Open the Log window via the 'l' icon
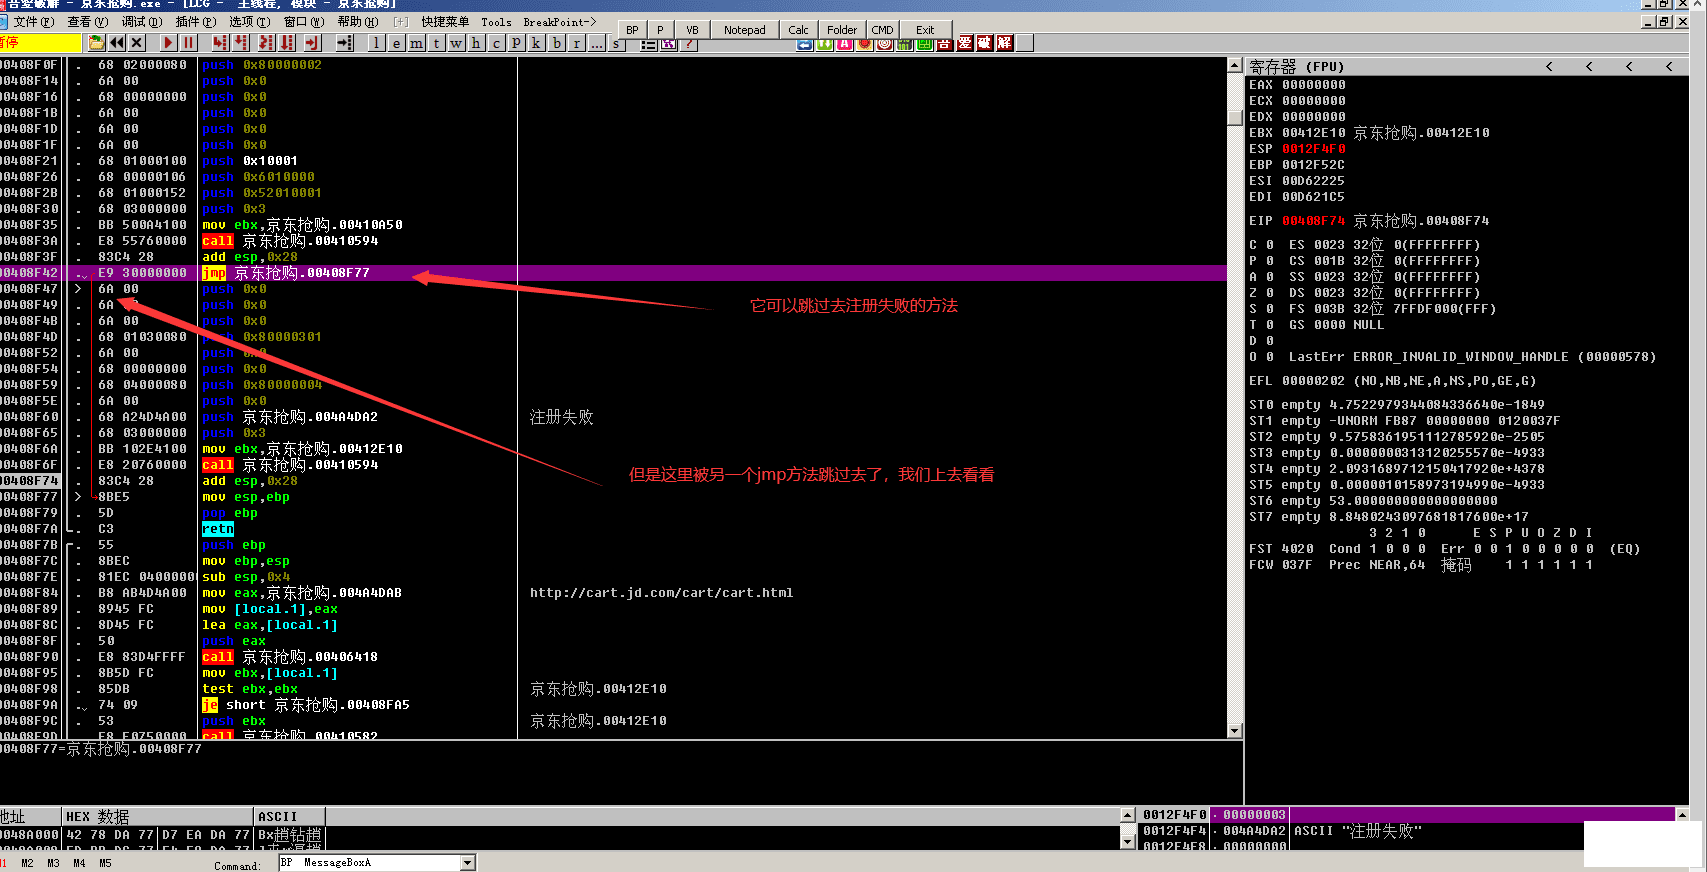 pos(376,42)
